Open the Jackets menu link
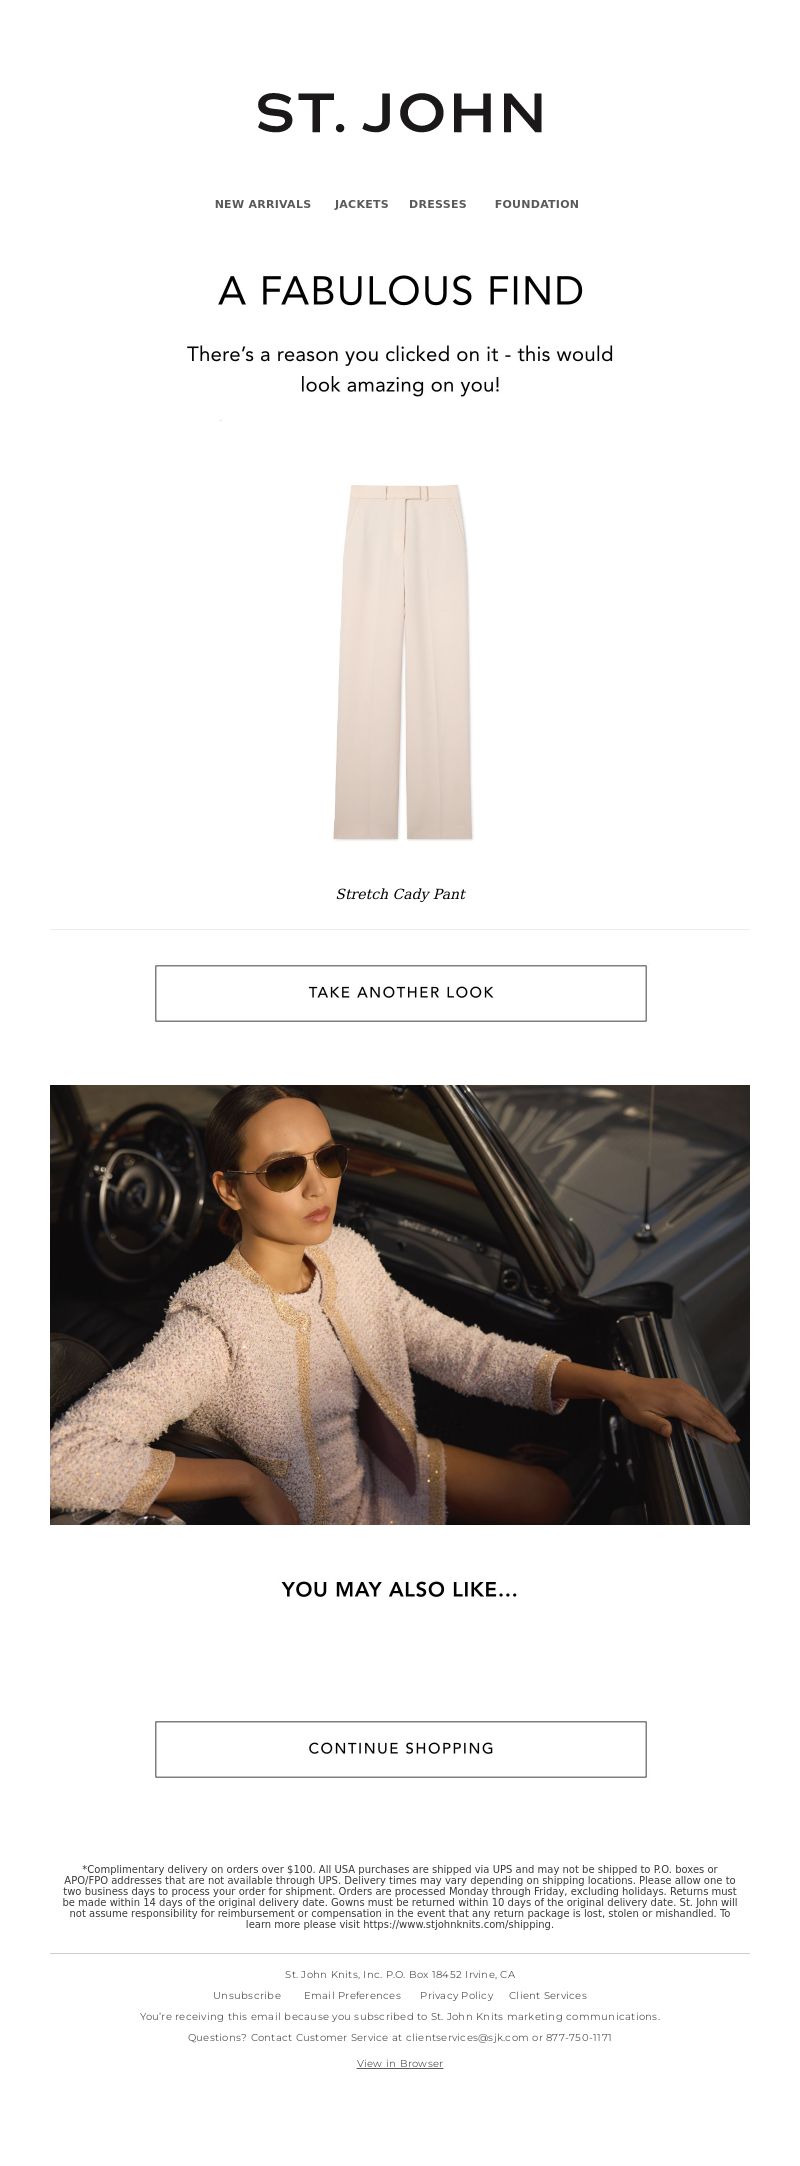This screenshot has height=2166, width=800. pyautogui.click(x=361, y=204)
